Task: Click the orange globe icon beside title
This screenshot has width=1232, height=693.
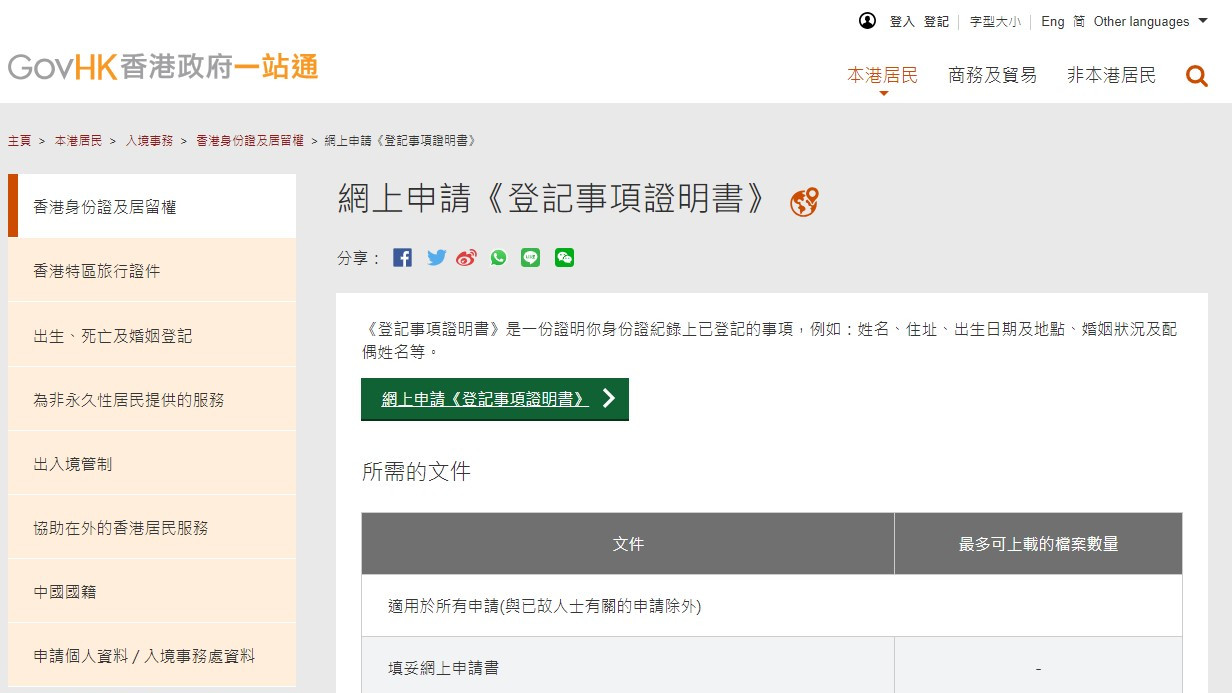Action: (804, 202)
